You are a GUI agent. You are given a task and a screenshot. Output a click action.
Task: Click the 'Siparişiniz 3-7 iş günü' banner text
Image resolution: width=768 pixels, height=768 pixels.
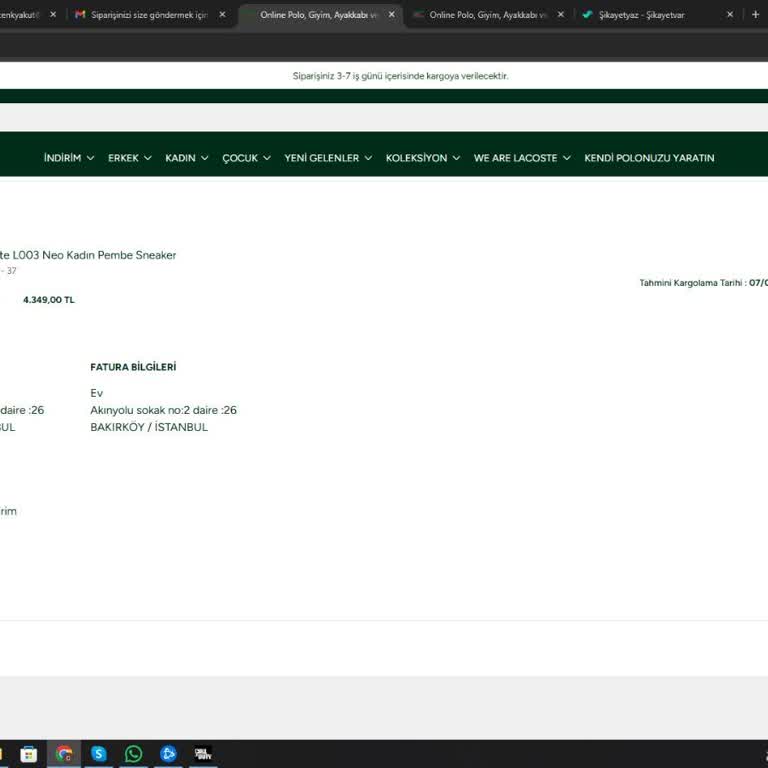400,76
